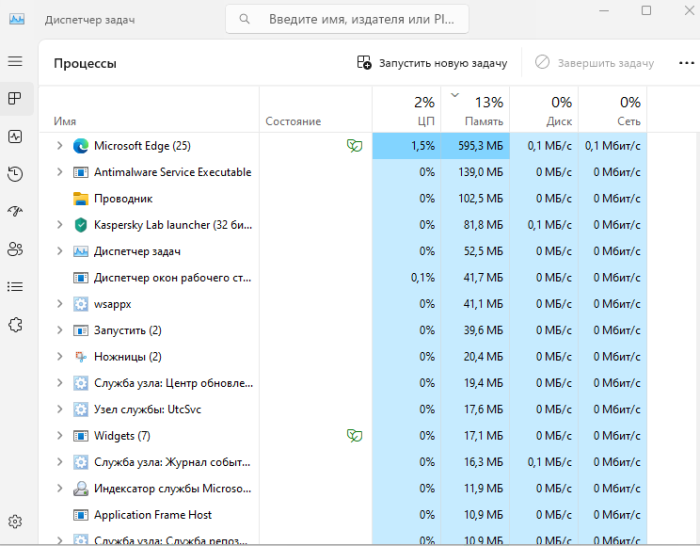The width and height of the screenshot is (700, 546).
Task: Expand the Ножницы (2) row
Action: point(60,356)
